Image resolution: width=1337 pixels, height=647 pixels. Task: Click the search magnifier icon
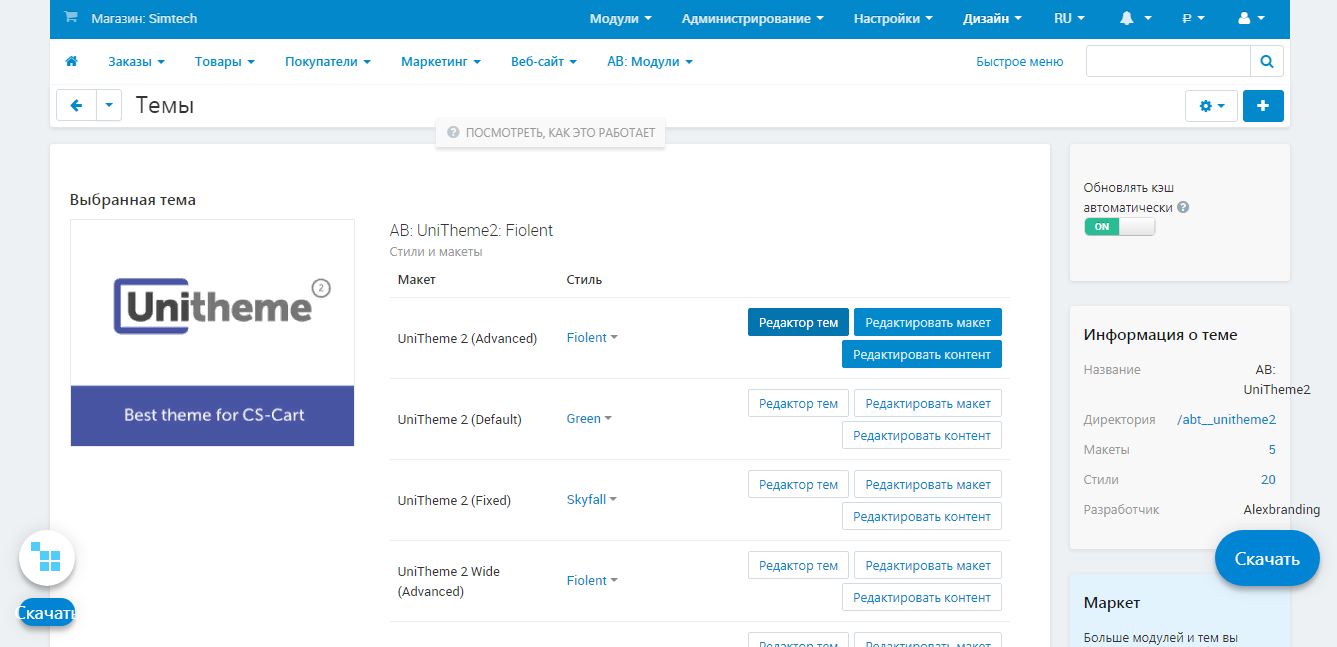pos(1267,62)
